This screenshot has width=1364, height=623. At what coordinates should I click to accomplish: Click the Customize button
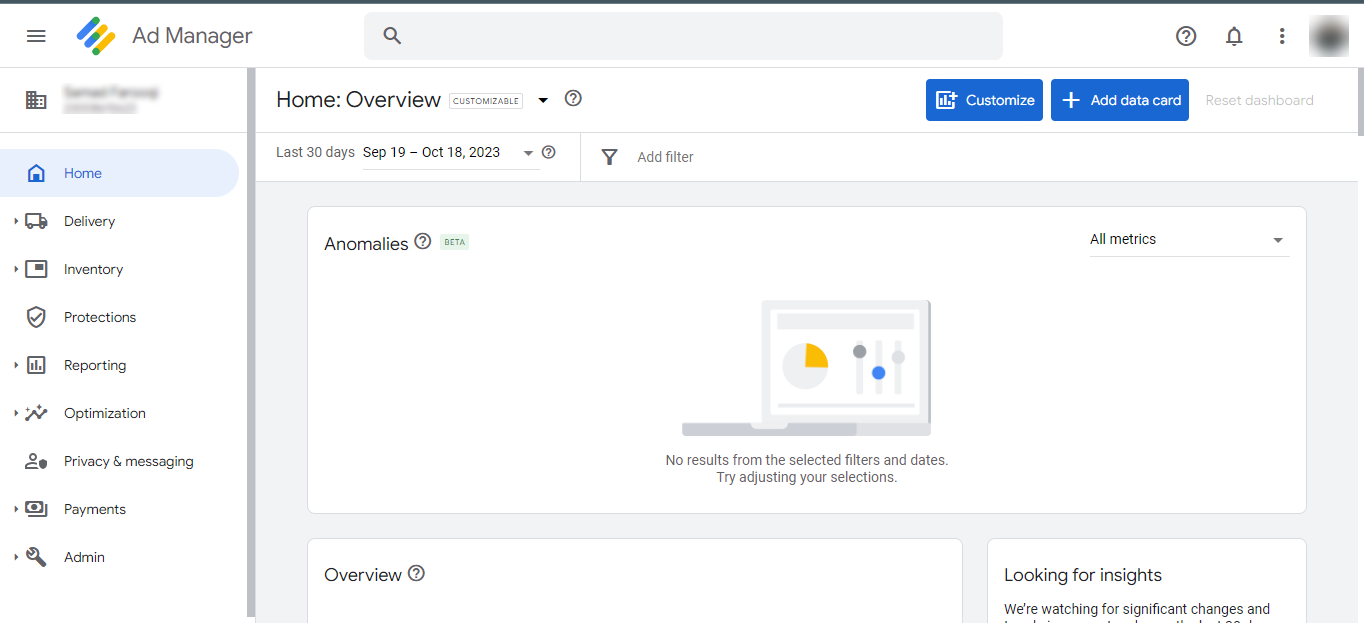point(984,100)
